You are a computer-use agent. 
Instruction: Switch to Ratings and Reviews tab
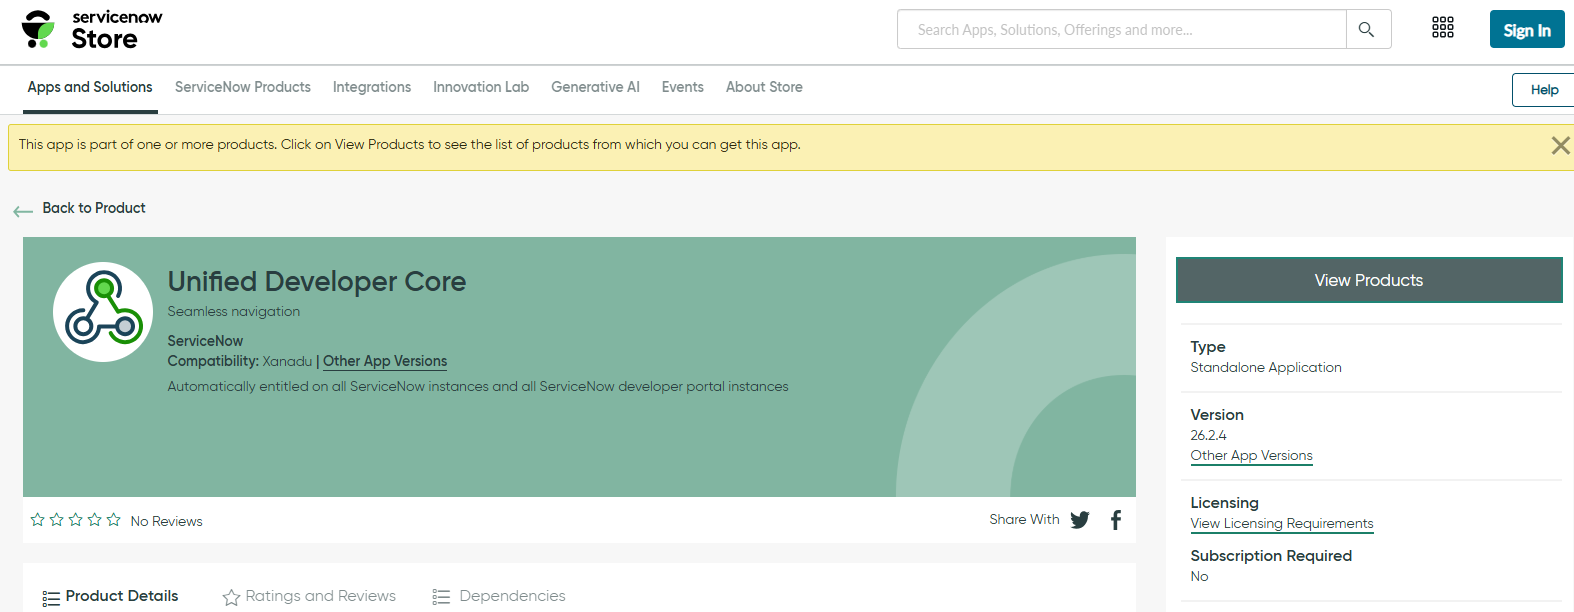321,596
